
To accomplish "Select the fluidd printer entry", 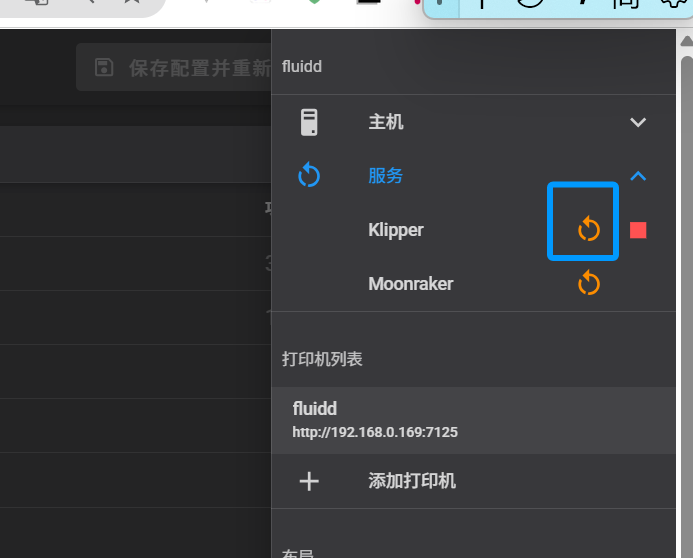I will click(315, 408).
